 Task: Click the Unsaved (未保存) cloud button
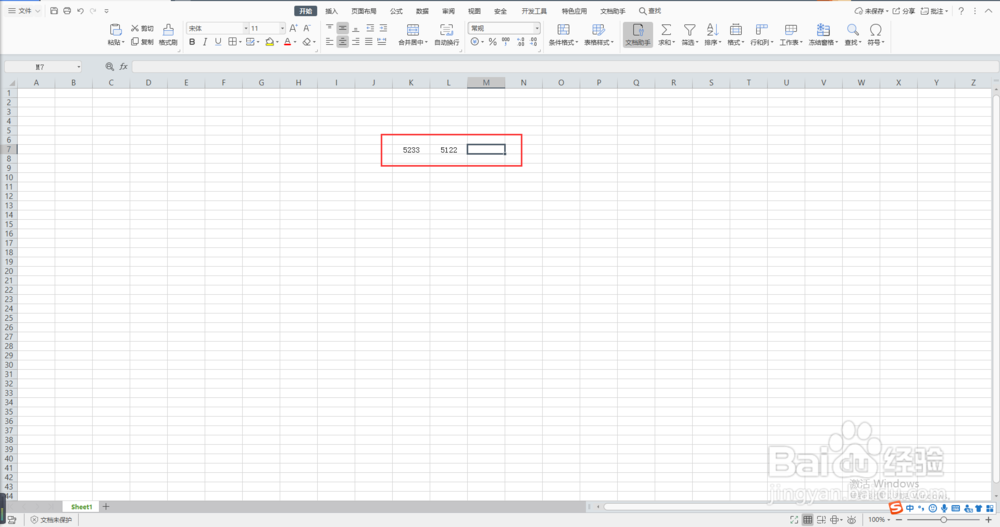tap(871, 11)
